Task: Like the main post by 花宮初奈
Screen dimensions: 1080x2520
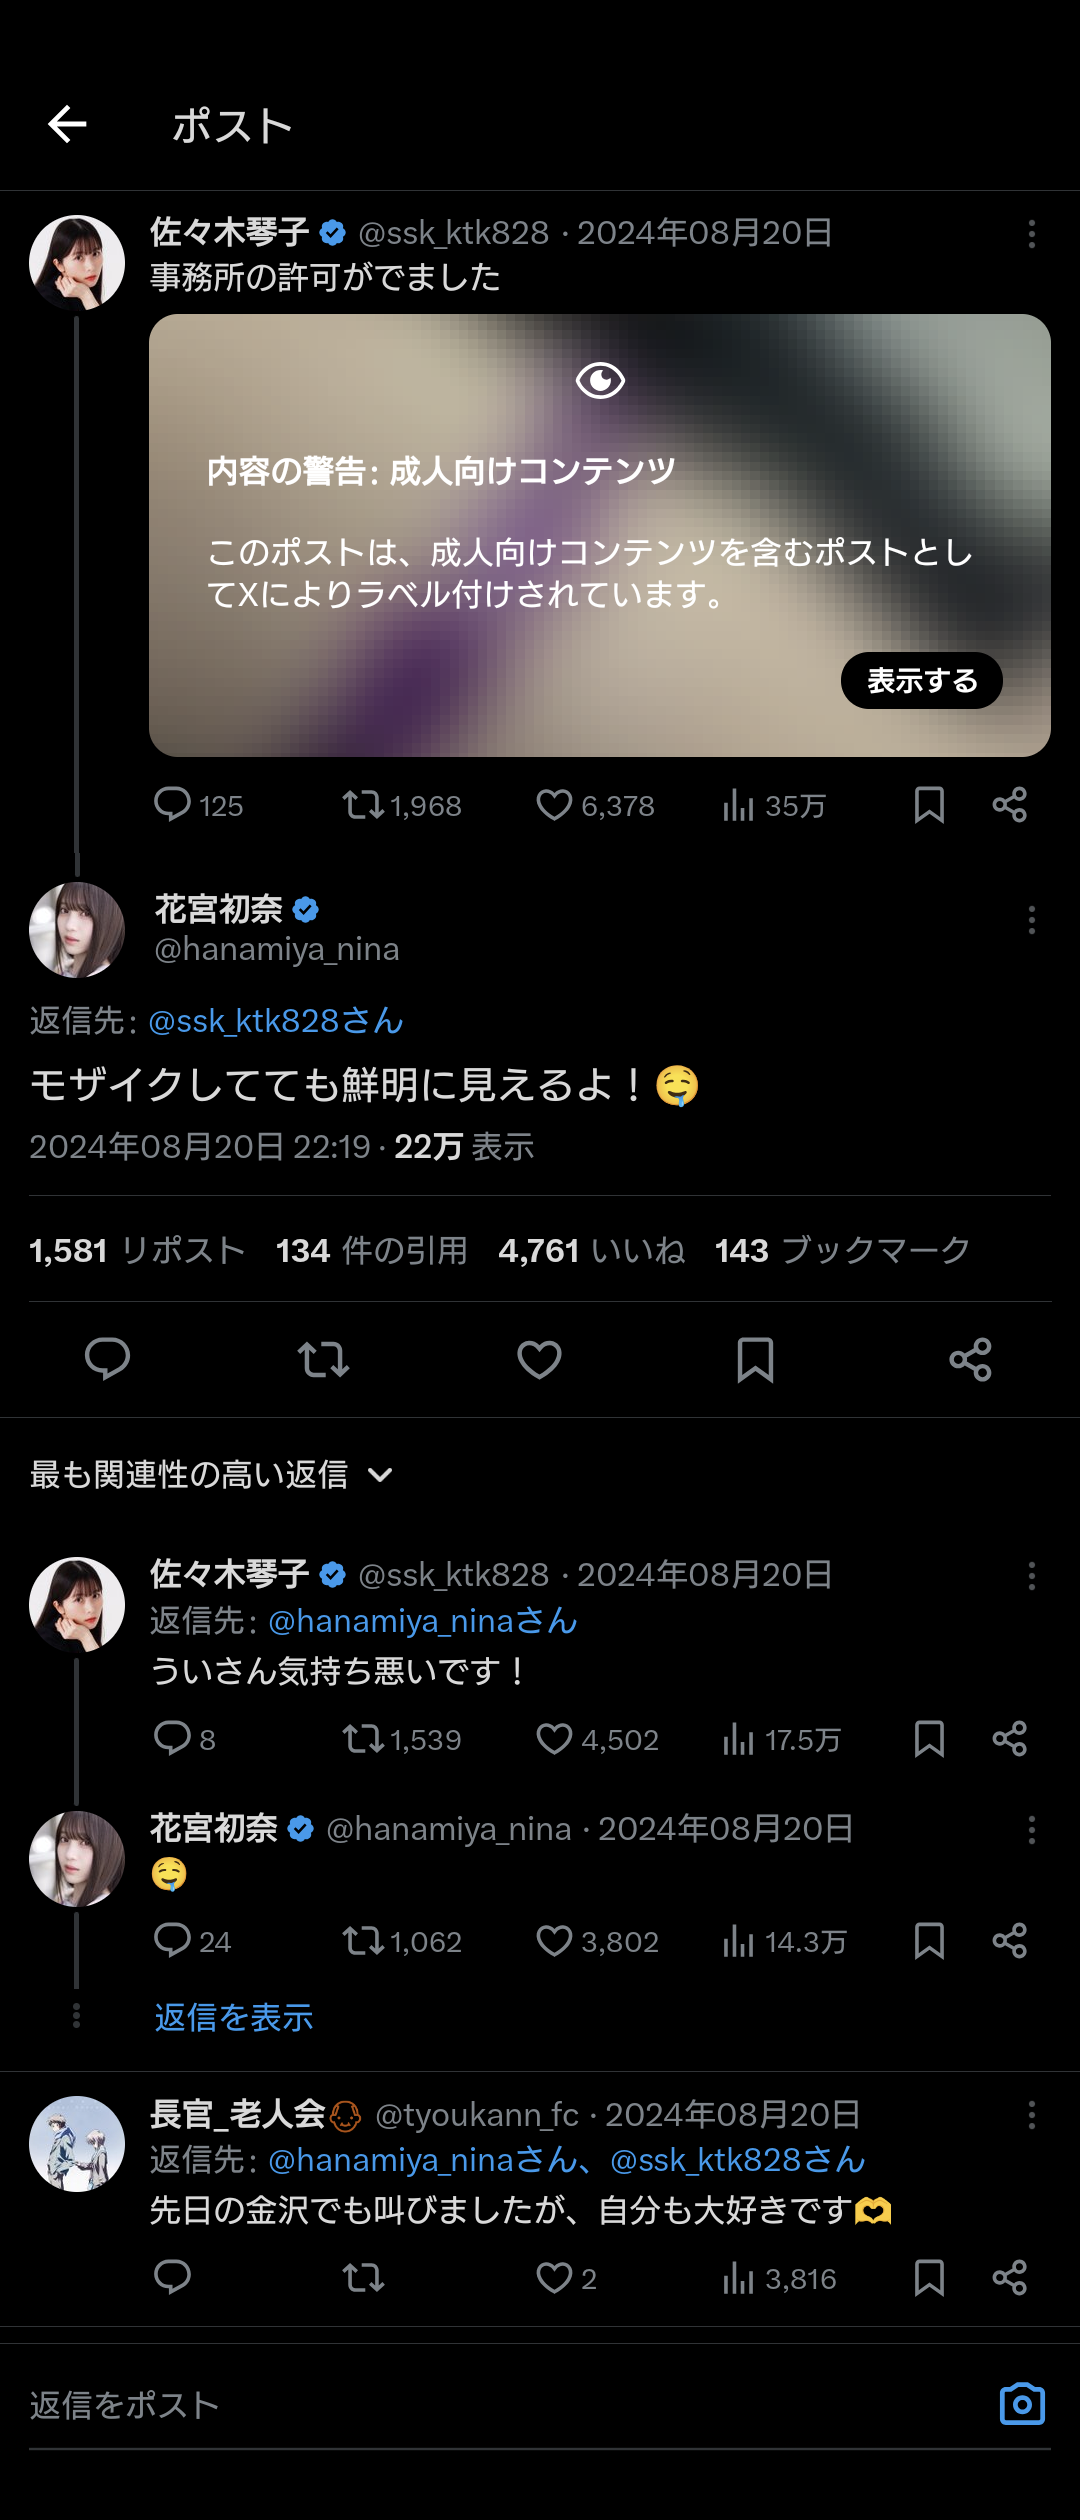Action: click(539, 1359)
